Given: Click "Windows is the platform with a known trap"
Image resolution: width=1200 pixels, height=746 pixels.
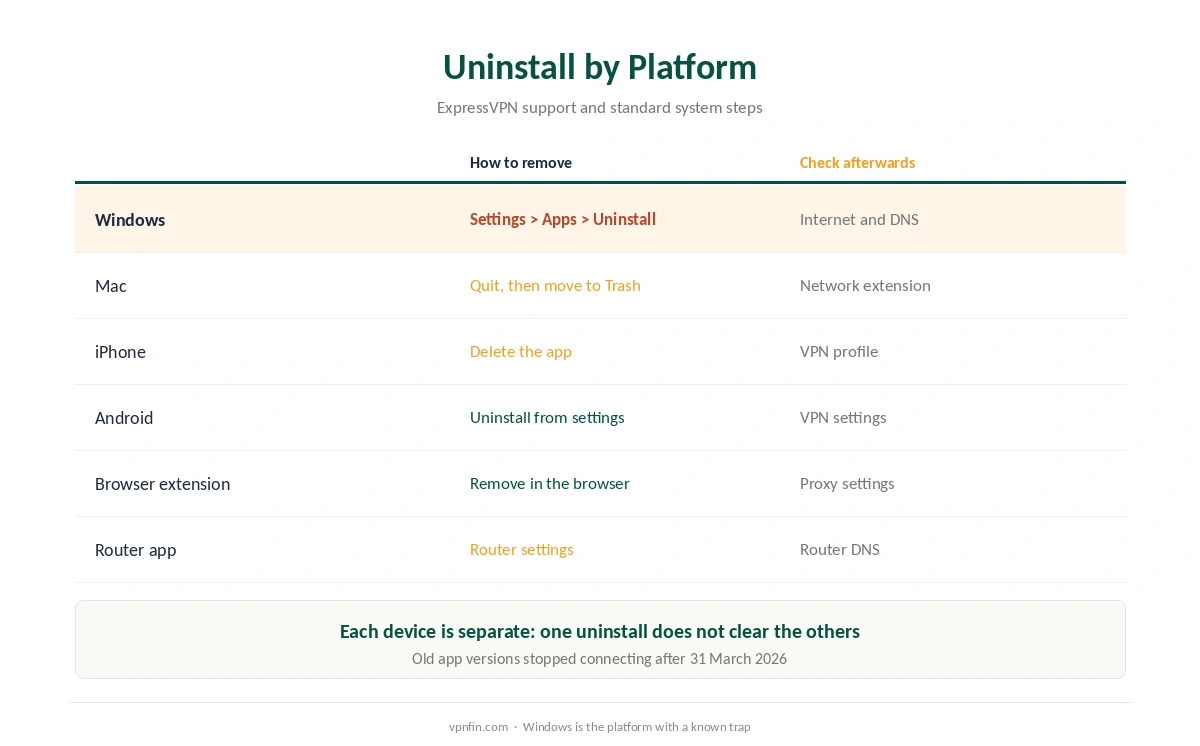Looking at the screenshot, I should 637,727.
